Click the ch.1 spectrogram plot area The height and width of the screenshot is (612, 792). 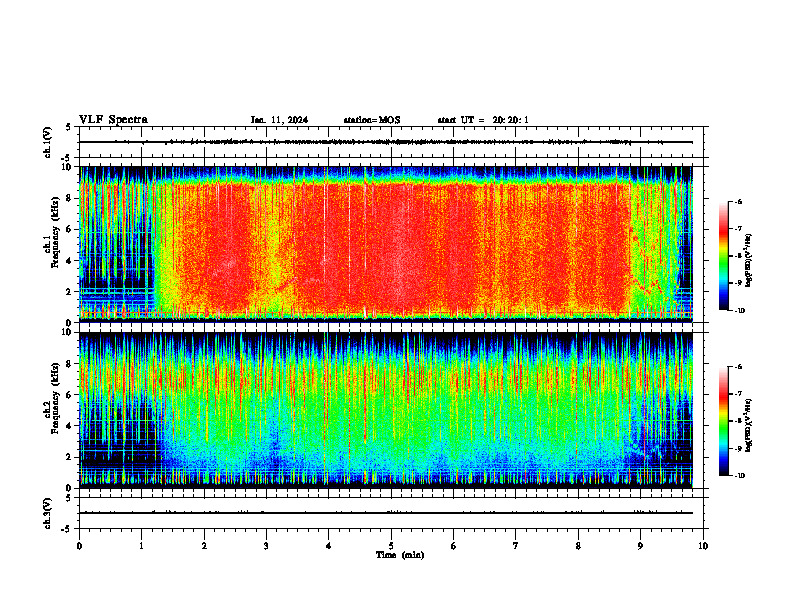point(386,244)
